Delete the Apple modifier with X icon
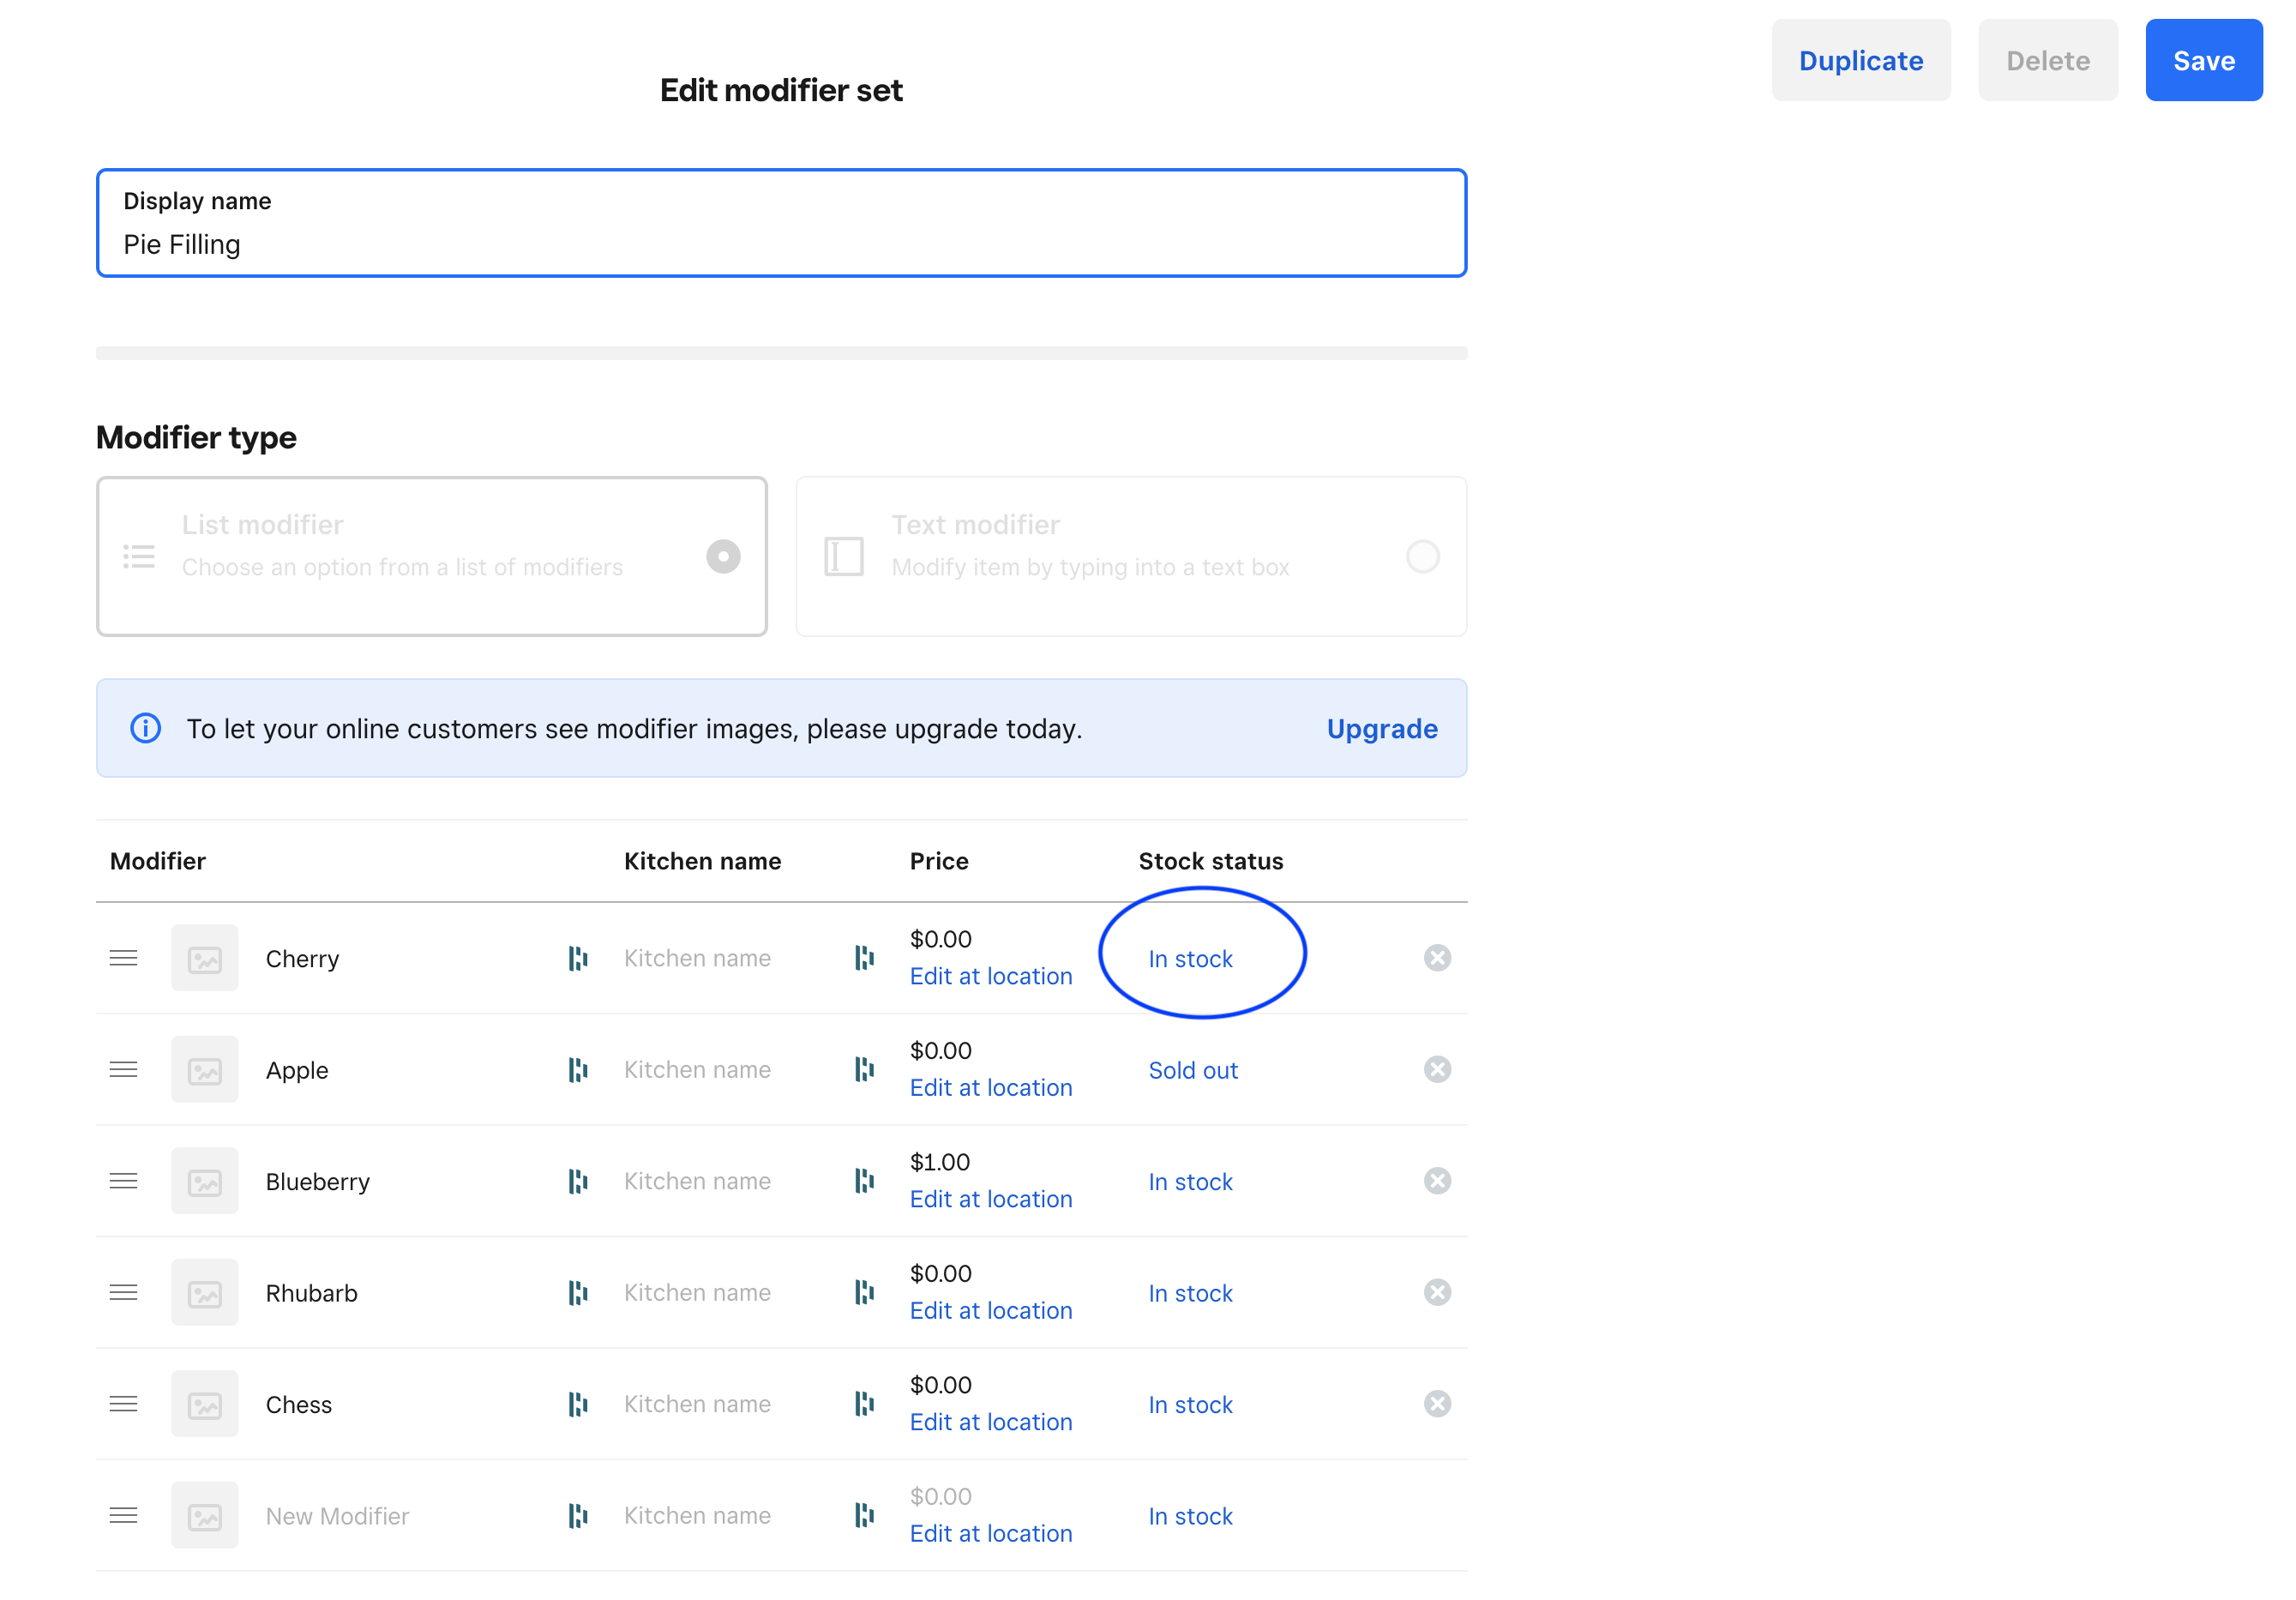This screenshot has height=1600, width=2296. coord(1437,1069)
